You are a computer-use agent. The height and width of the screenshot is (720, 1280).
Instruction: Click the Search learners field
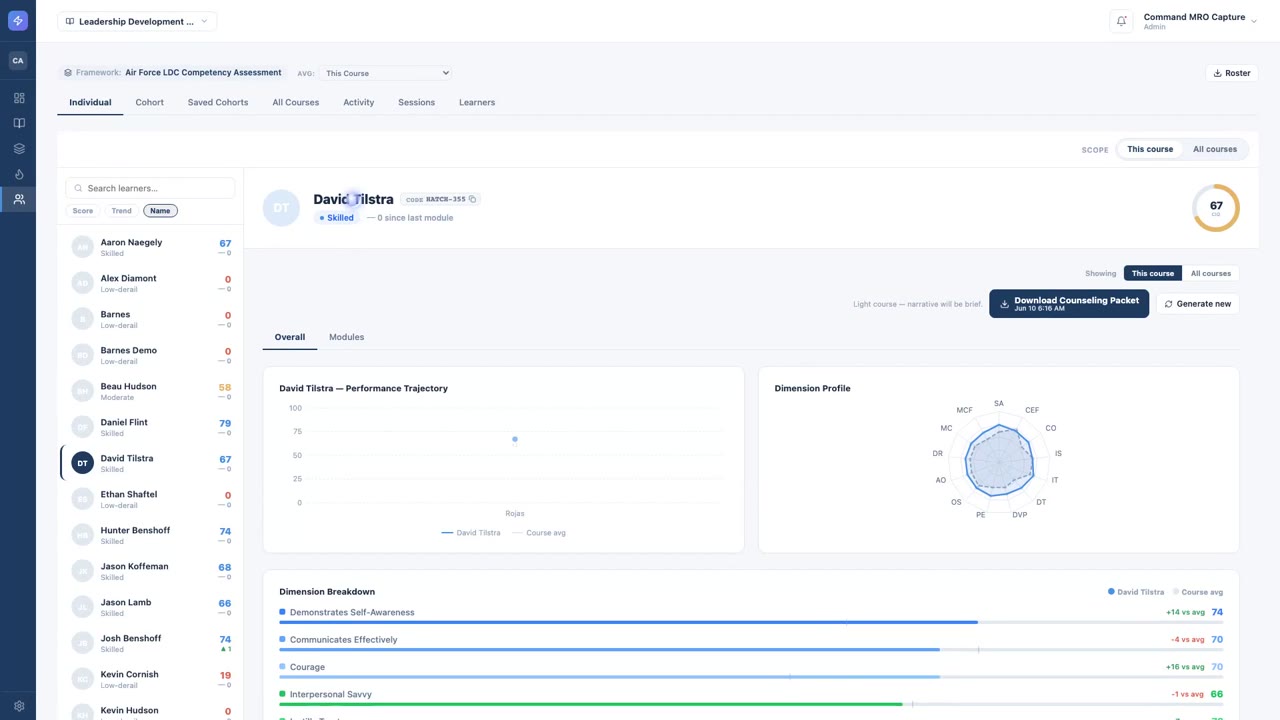pos(150,188)
